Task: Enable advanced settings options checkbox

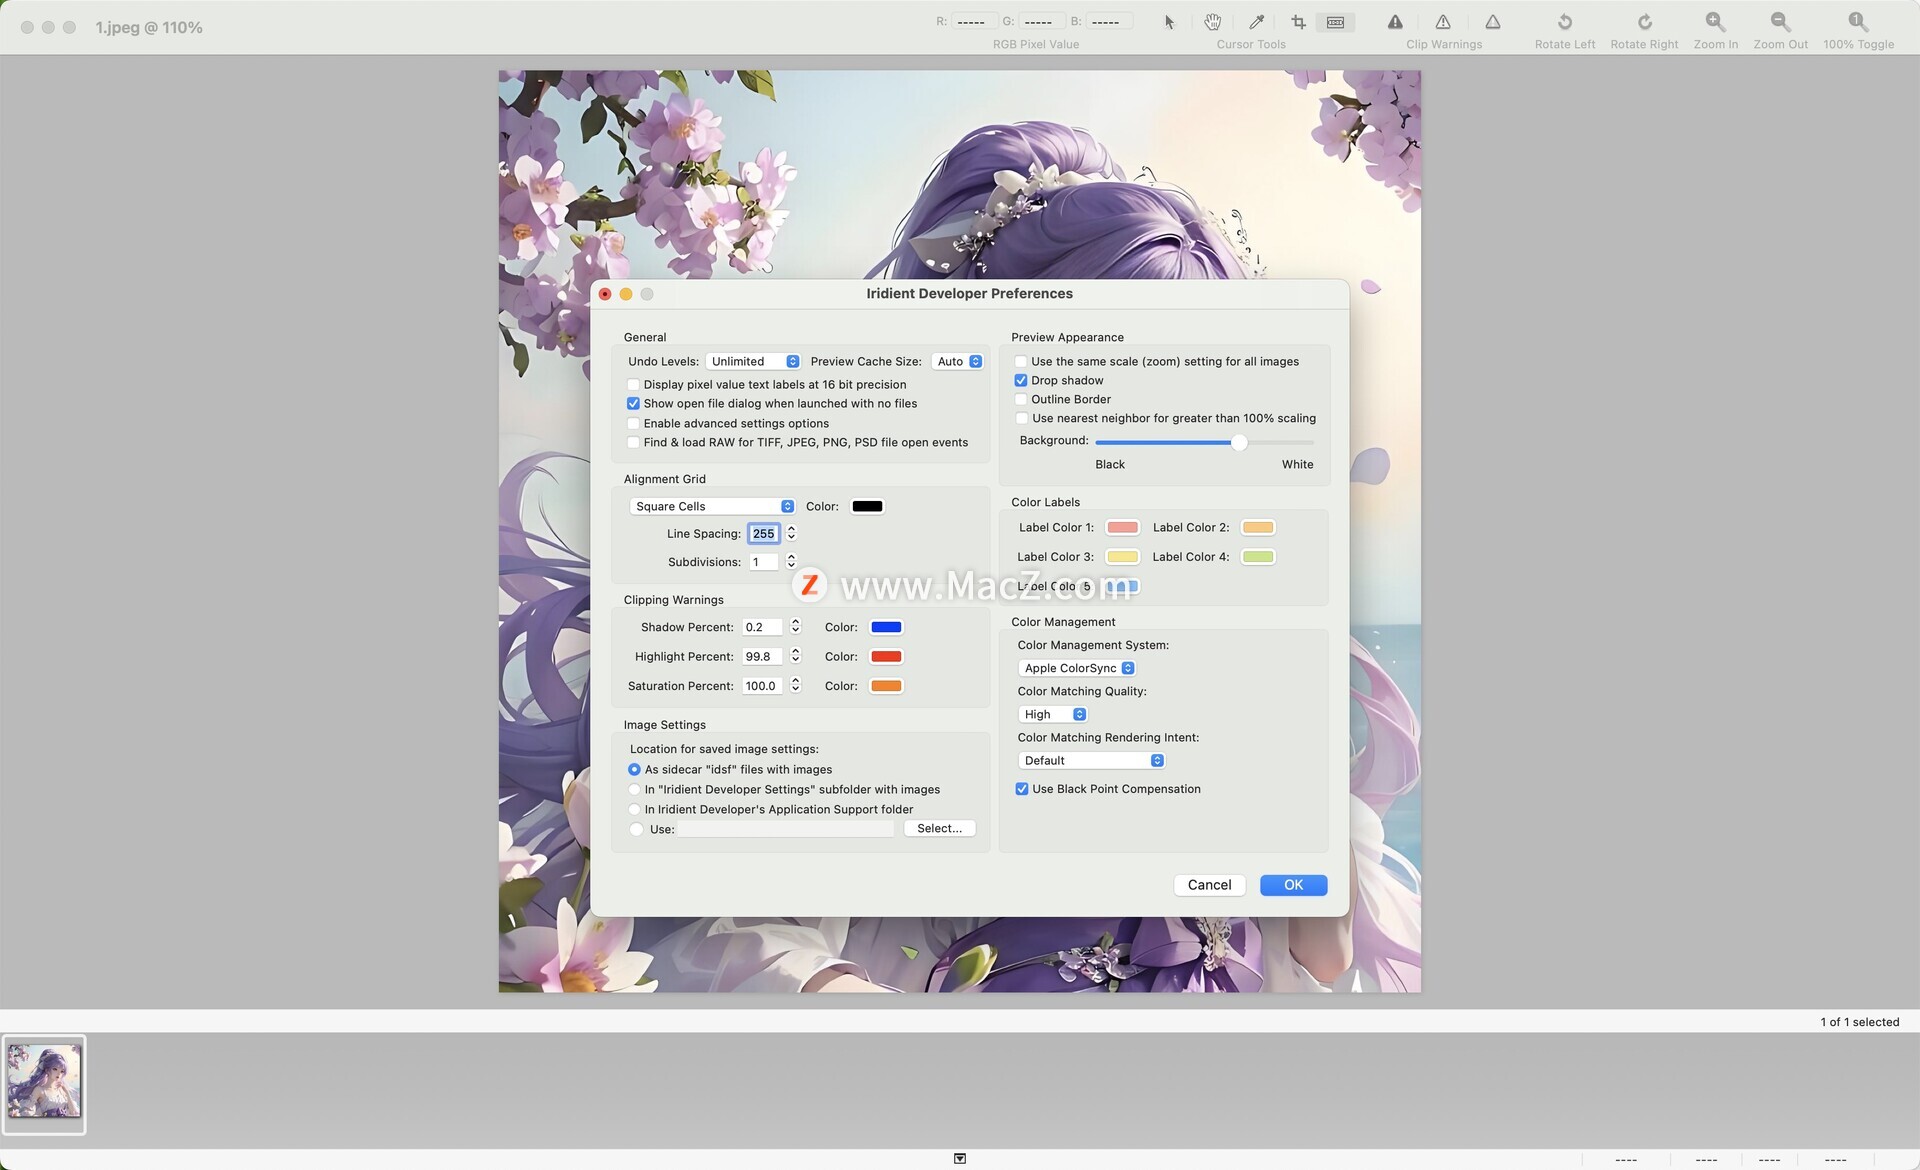Action: (x=633, y=424)
